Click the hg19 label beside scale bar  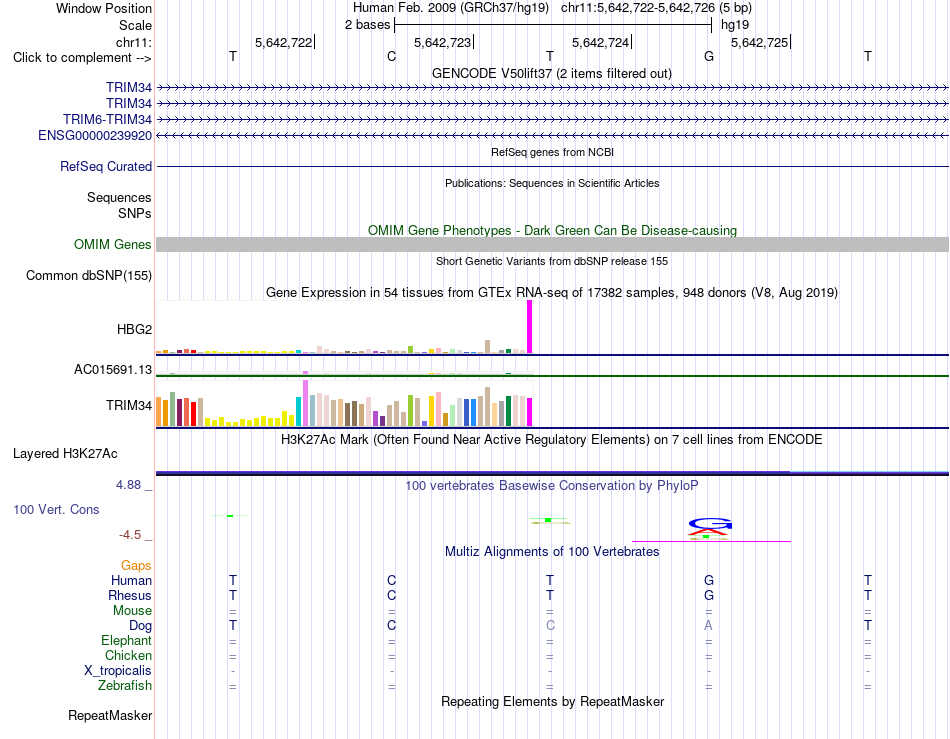(x=735, y=25)
